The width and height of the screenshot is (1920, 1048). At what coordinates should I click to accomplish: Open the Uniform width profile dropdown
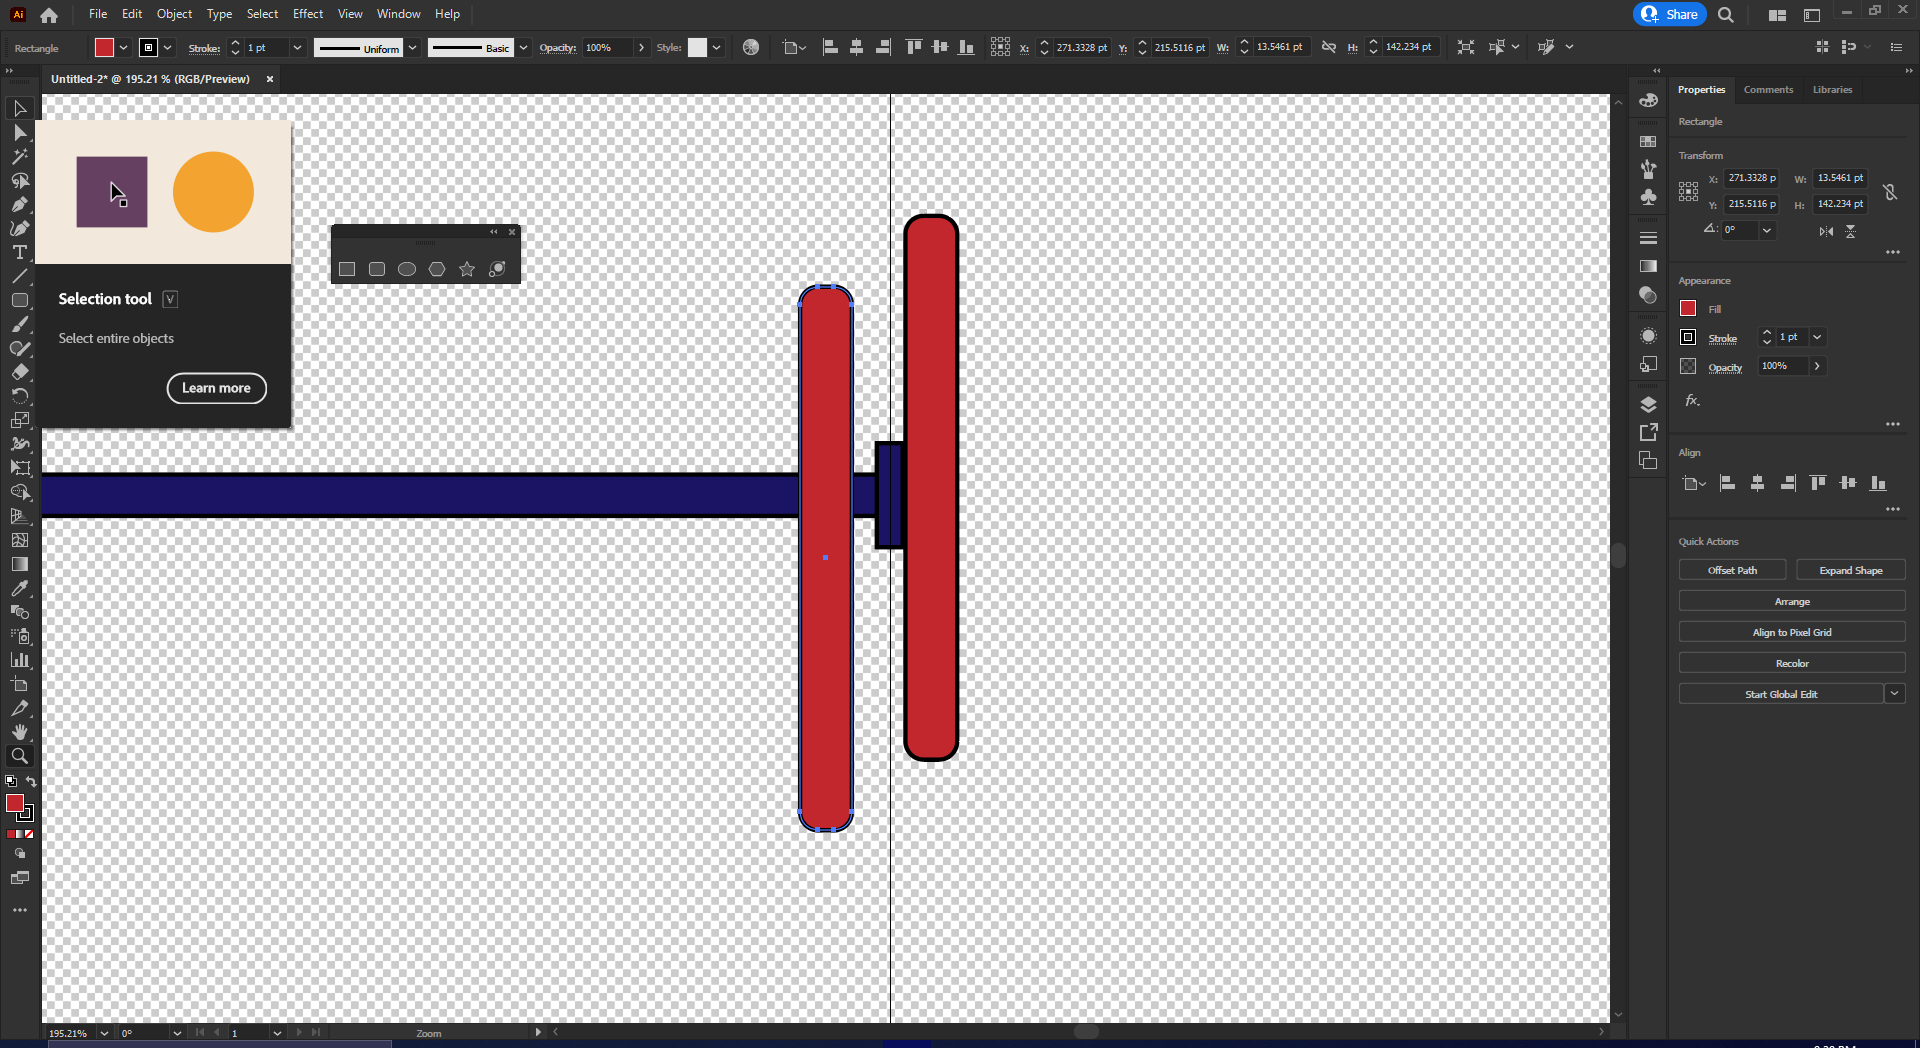tap(413, 47)
